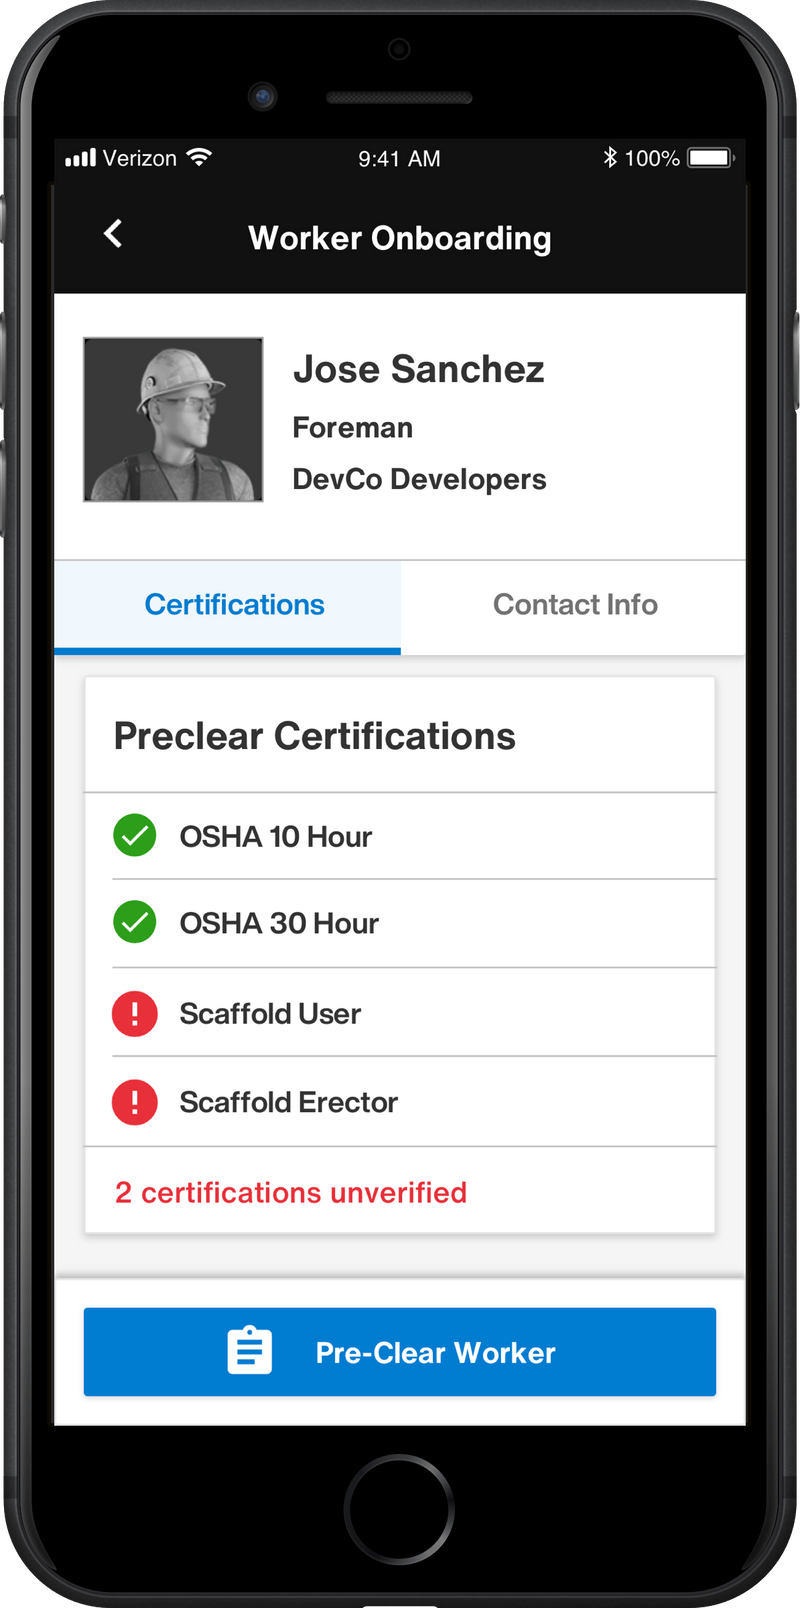Switch to the Contact Info tab
Screen dimensions: 800x1608
pyautogui.click(x=575, y=604)
